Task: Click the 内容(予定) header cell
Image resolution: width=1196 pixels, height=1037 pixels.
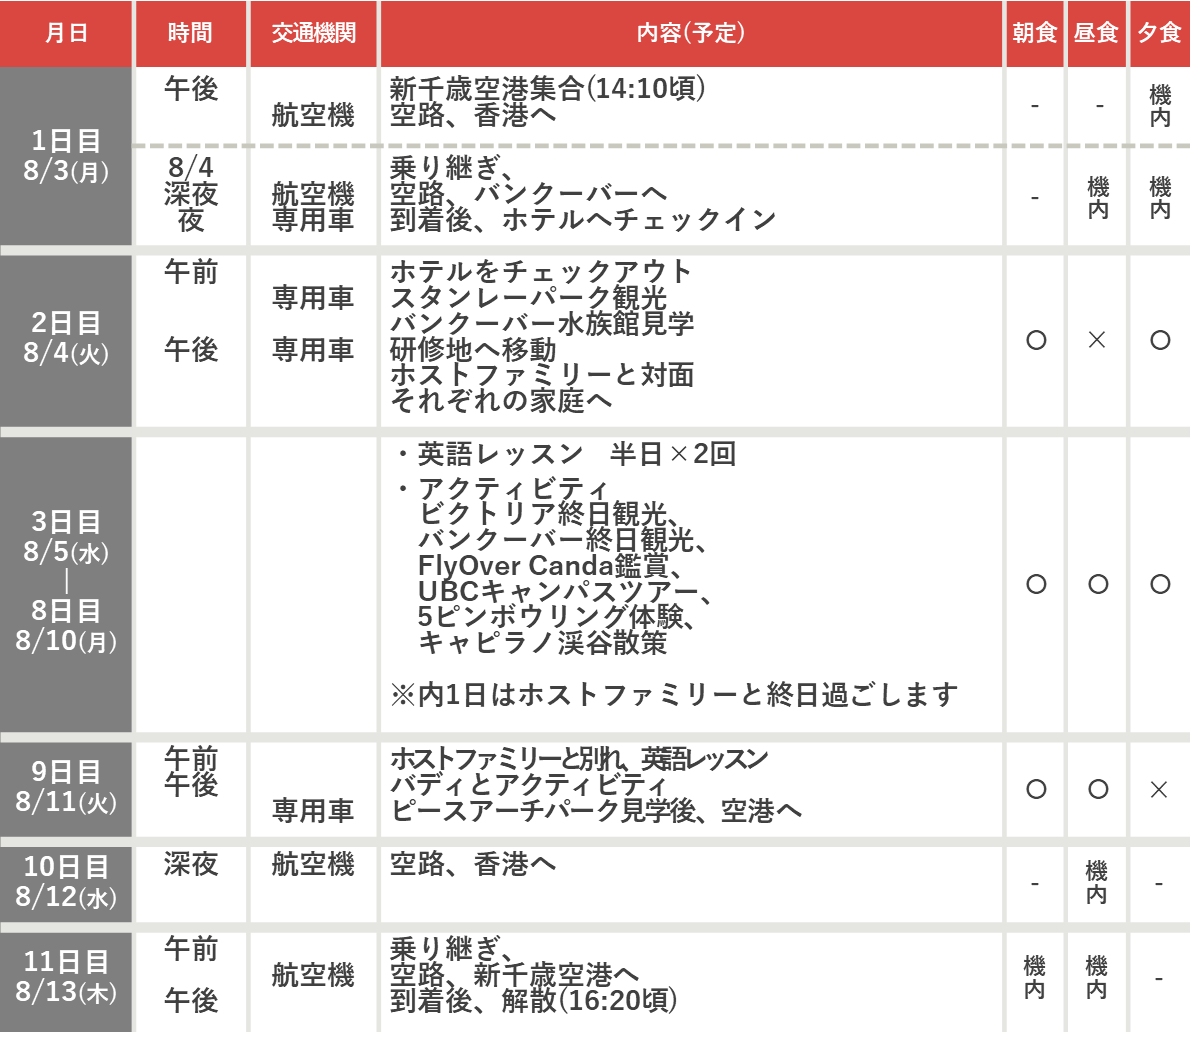Action: pyautogui.click(x=691, y=33)
